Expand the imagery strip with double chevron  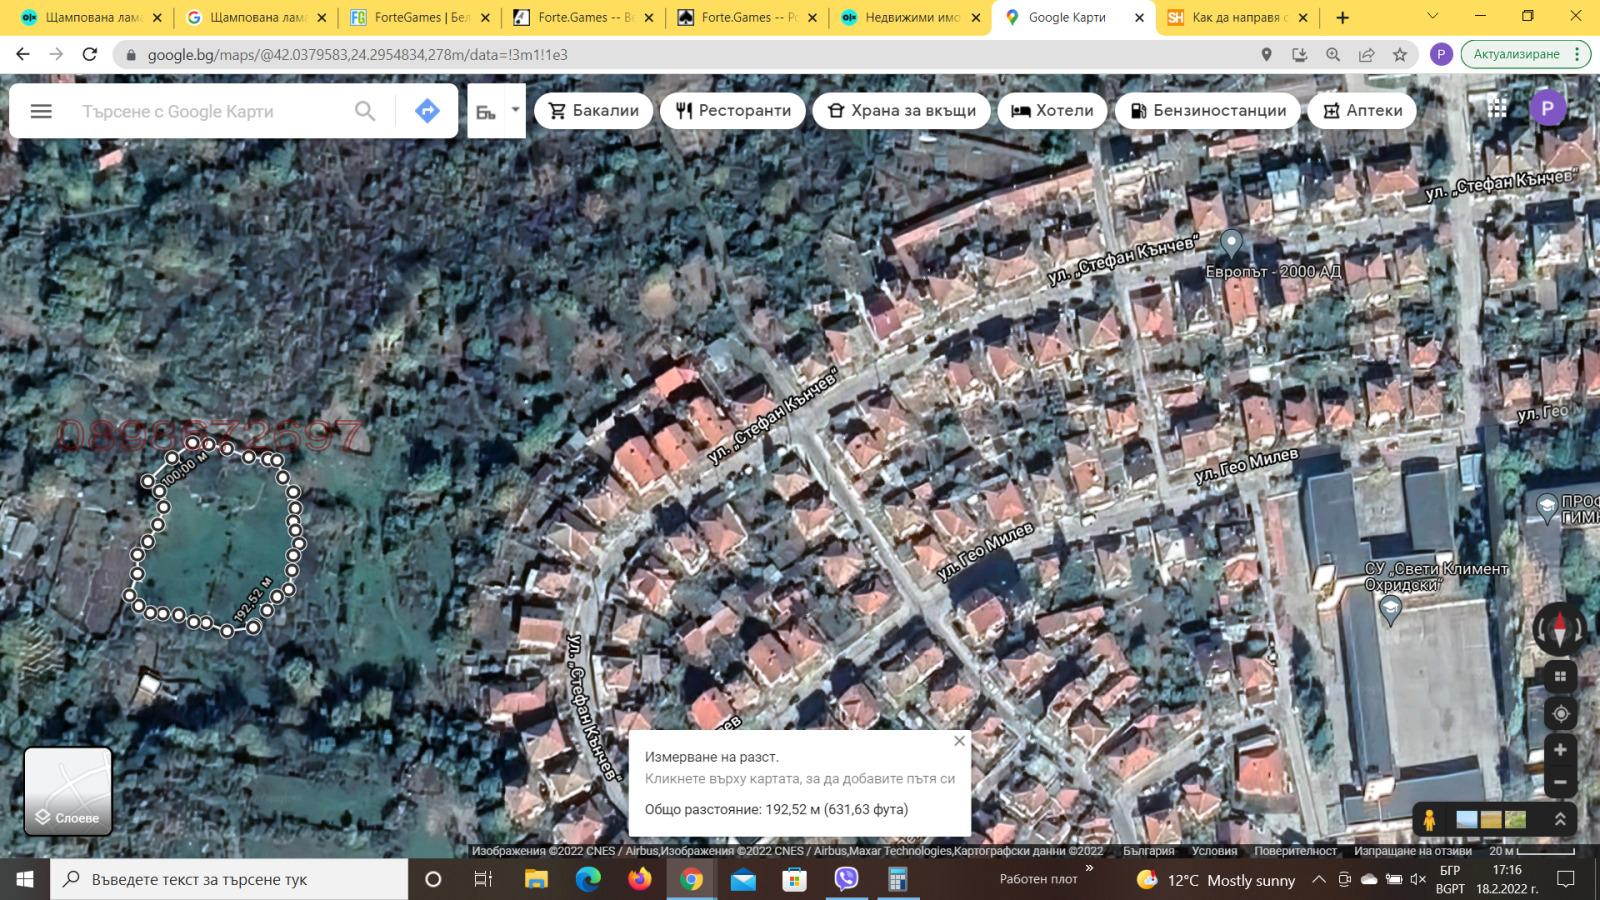coord(1560,819)
